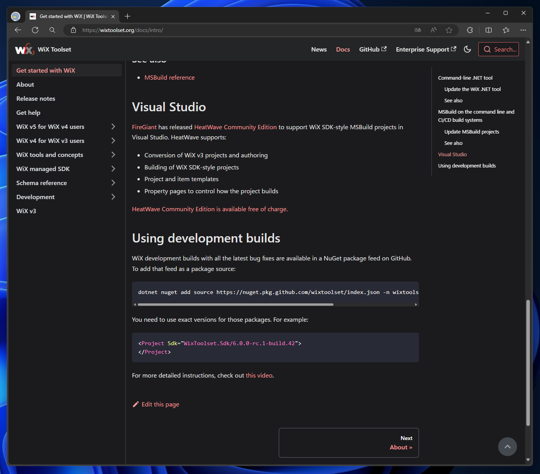
Task: Click the browser profile avatar icon
Action: click(15, 16)
